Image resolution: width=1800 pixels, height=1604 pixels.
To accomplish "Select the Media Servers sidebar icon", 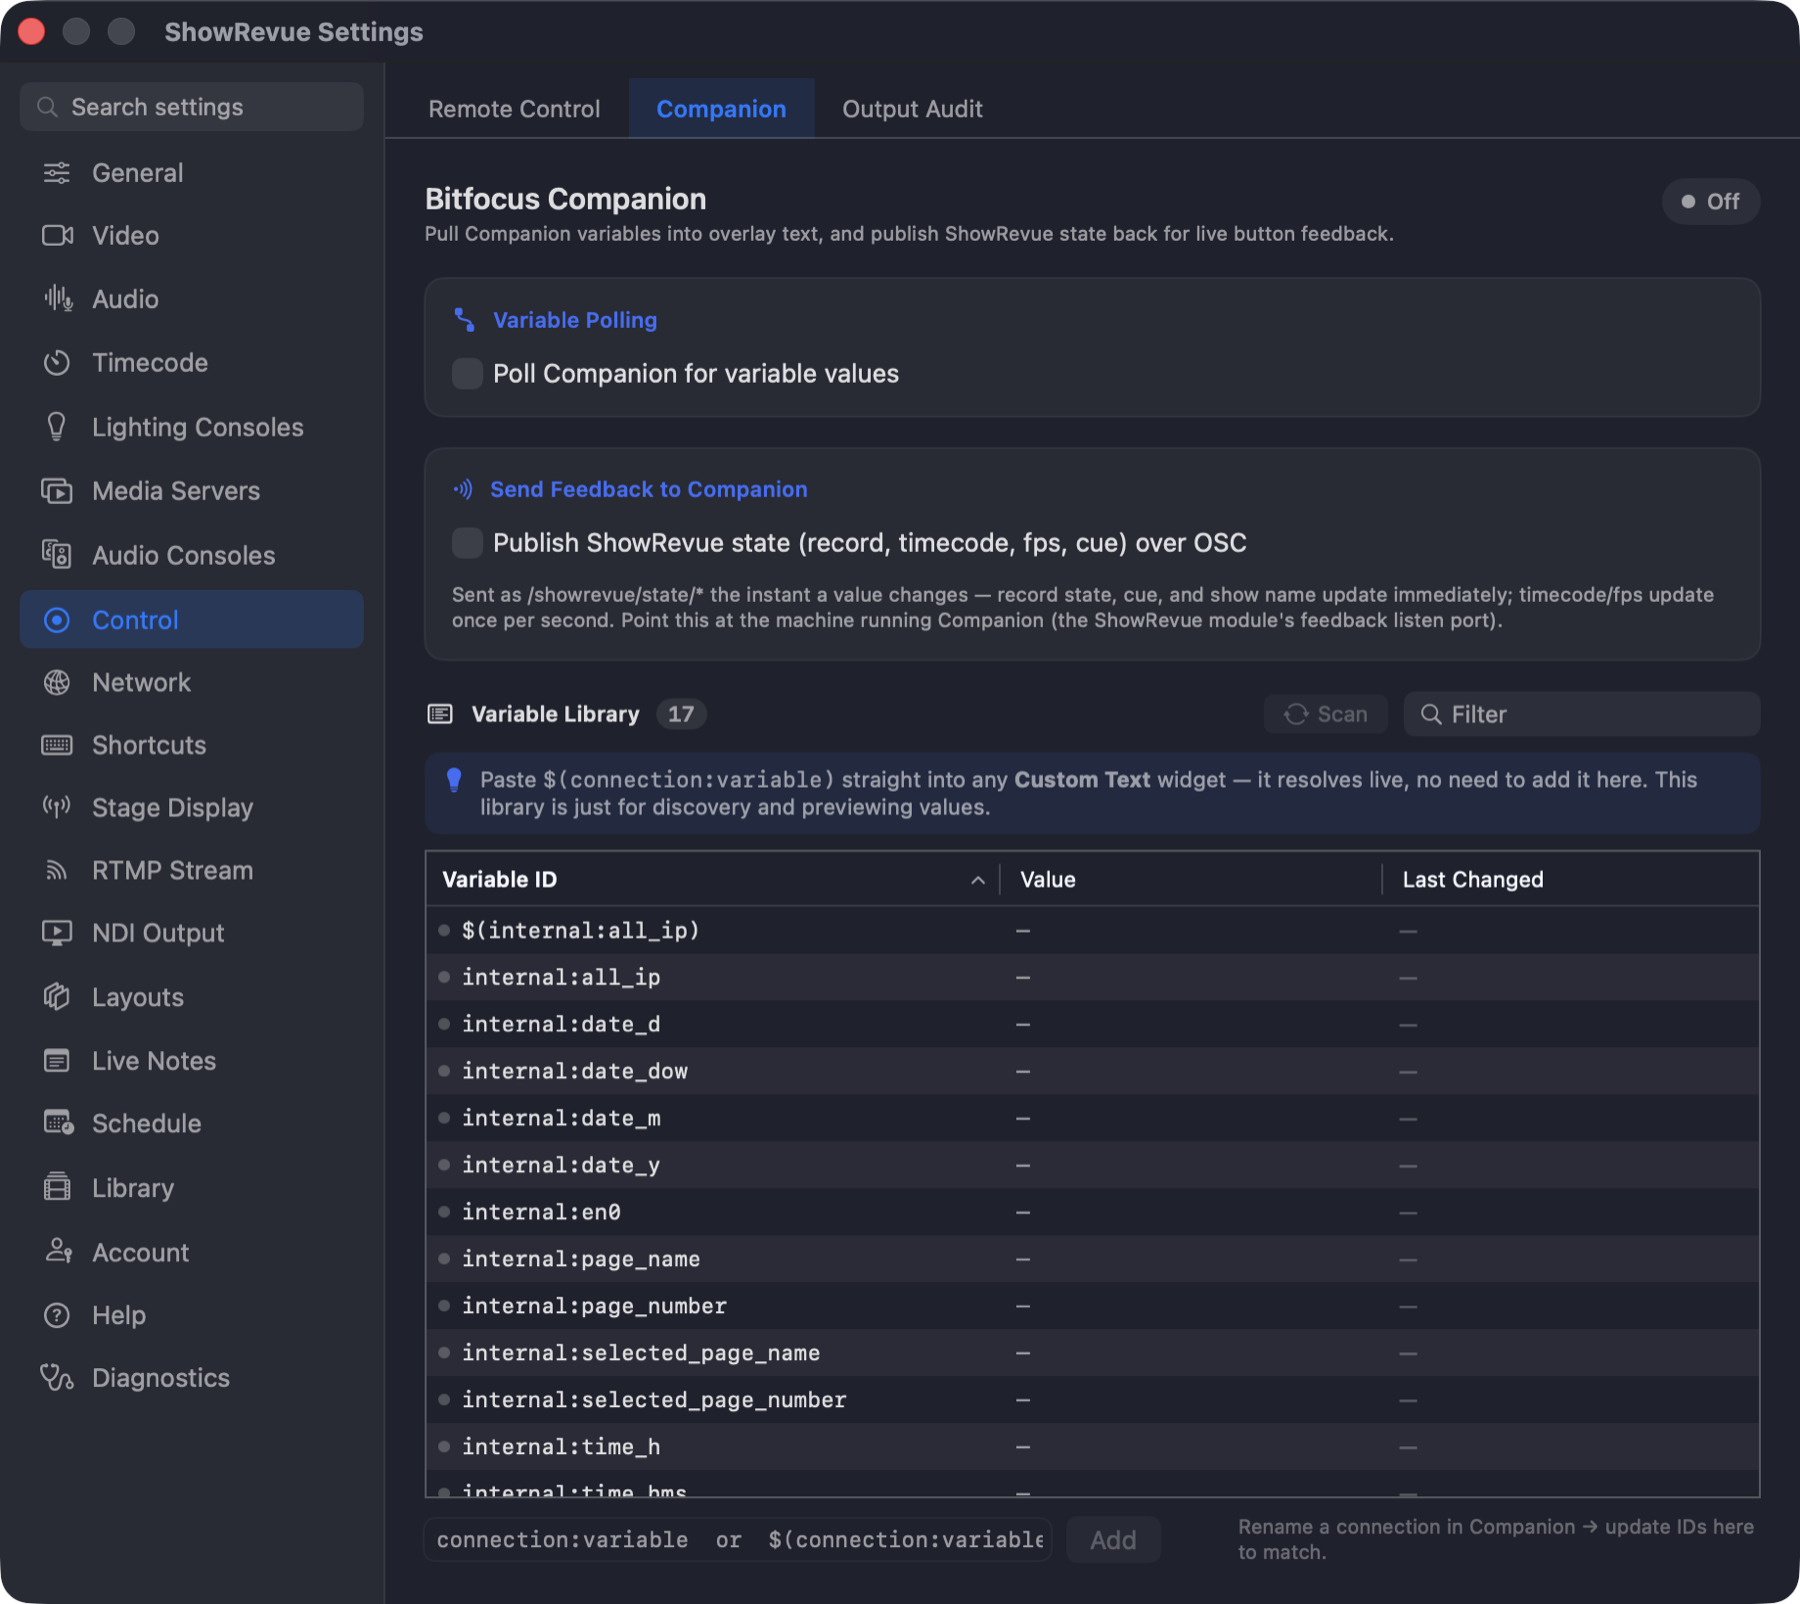I will (x=57, y=491).
